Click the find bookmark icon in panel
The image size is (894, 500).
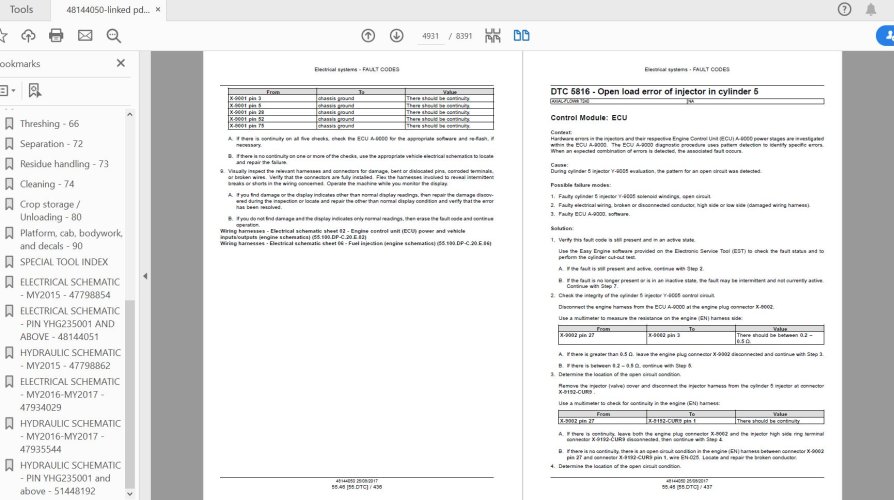pos(34,90)
